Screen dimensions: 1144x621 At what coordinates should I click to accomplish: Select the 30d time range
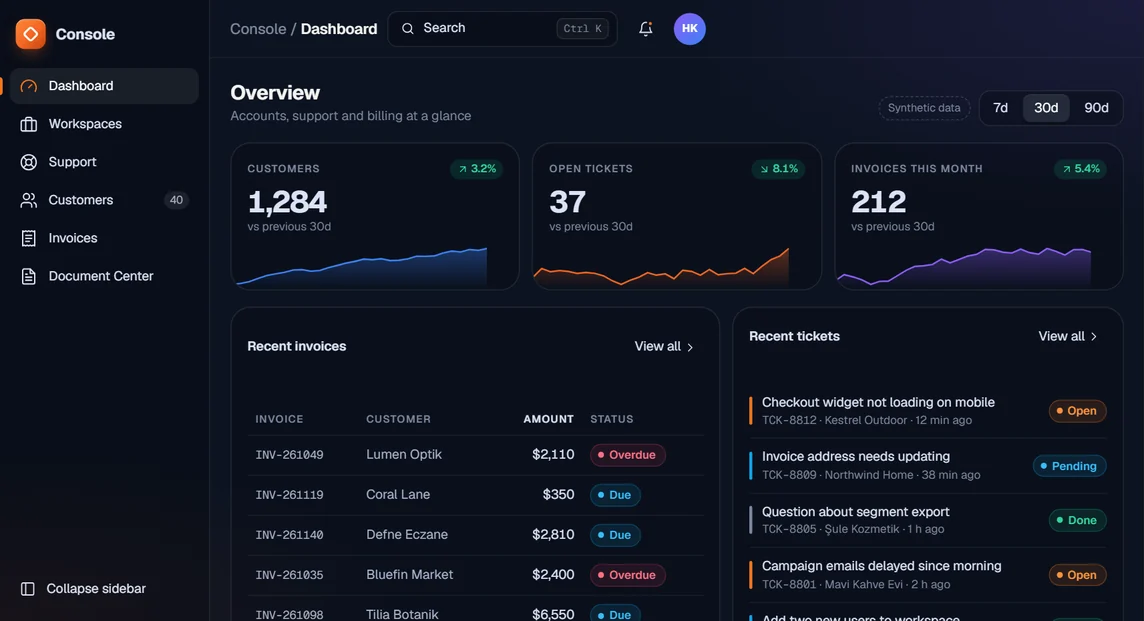(x=1046, y=108)
